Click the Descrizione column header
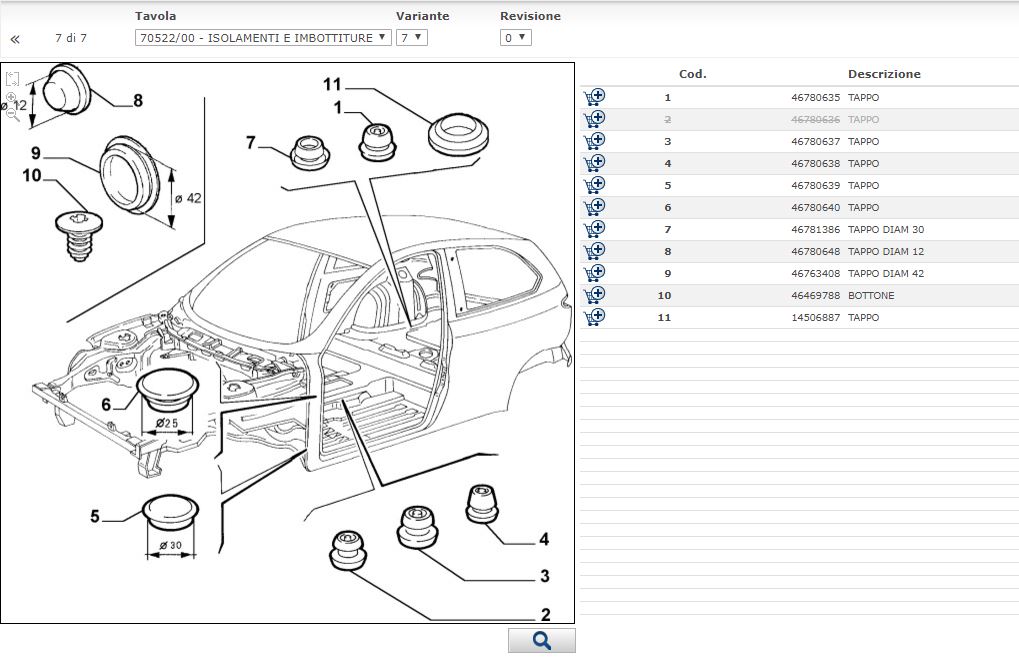Screen dimensions: 1019x667 pyautogui.click(x=884, y=74)
